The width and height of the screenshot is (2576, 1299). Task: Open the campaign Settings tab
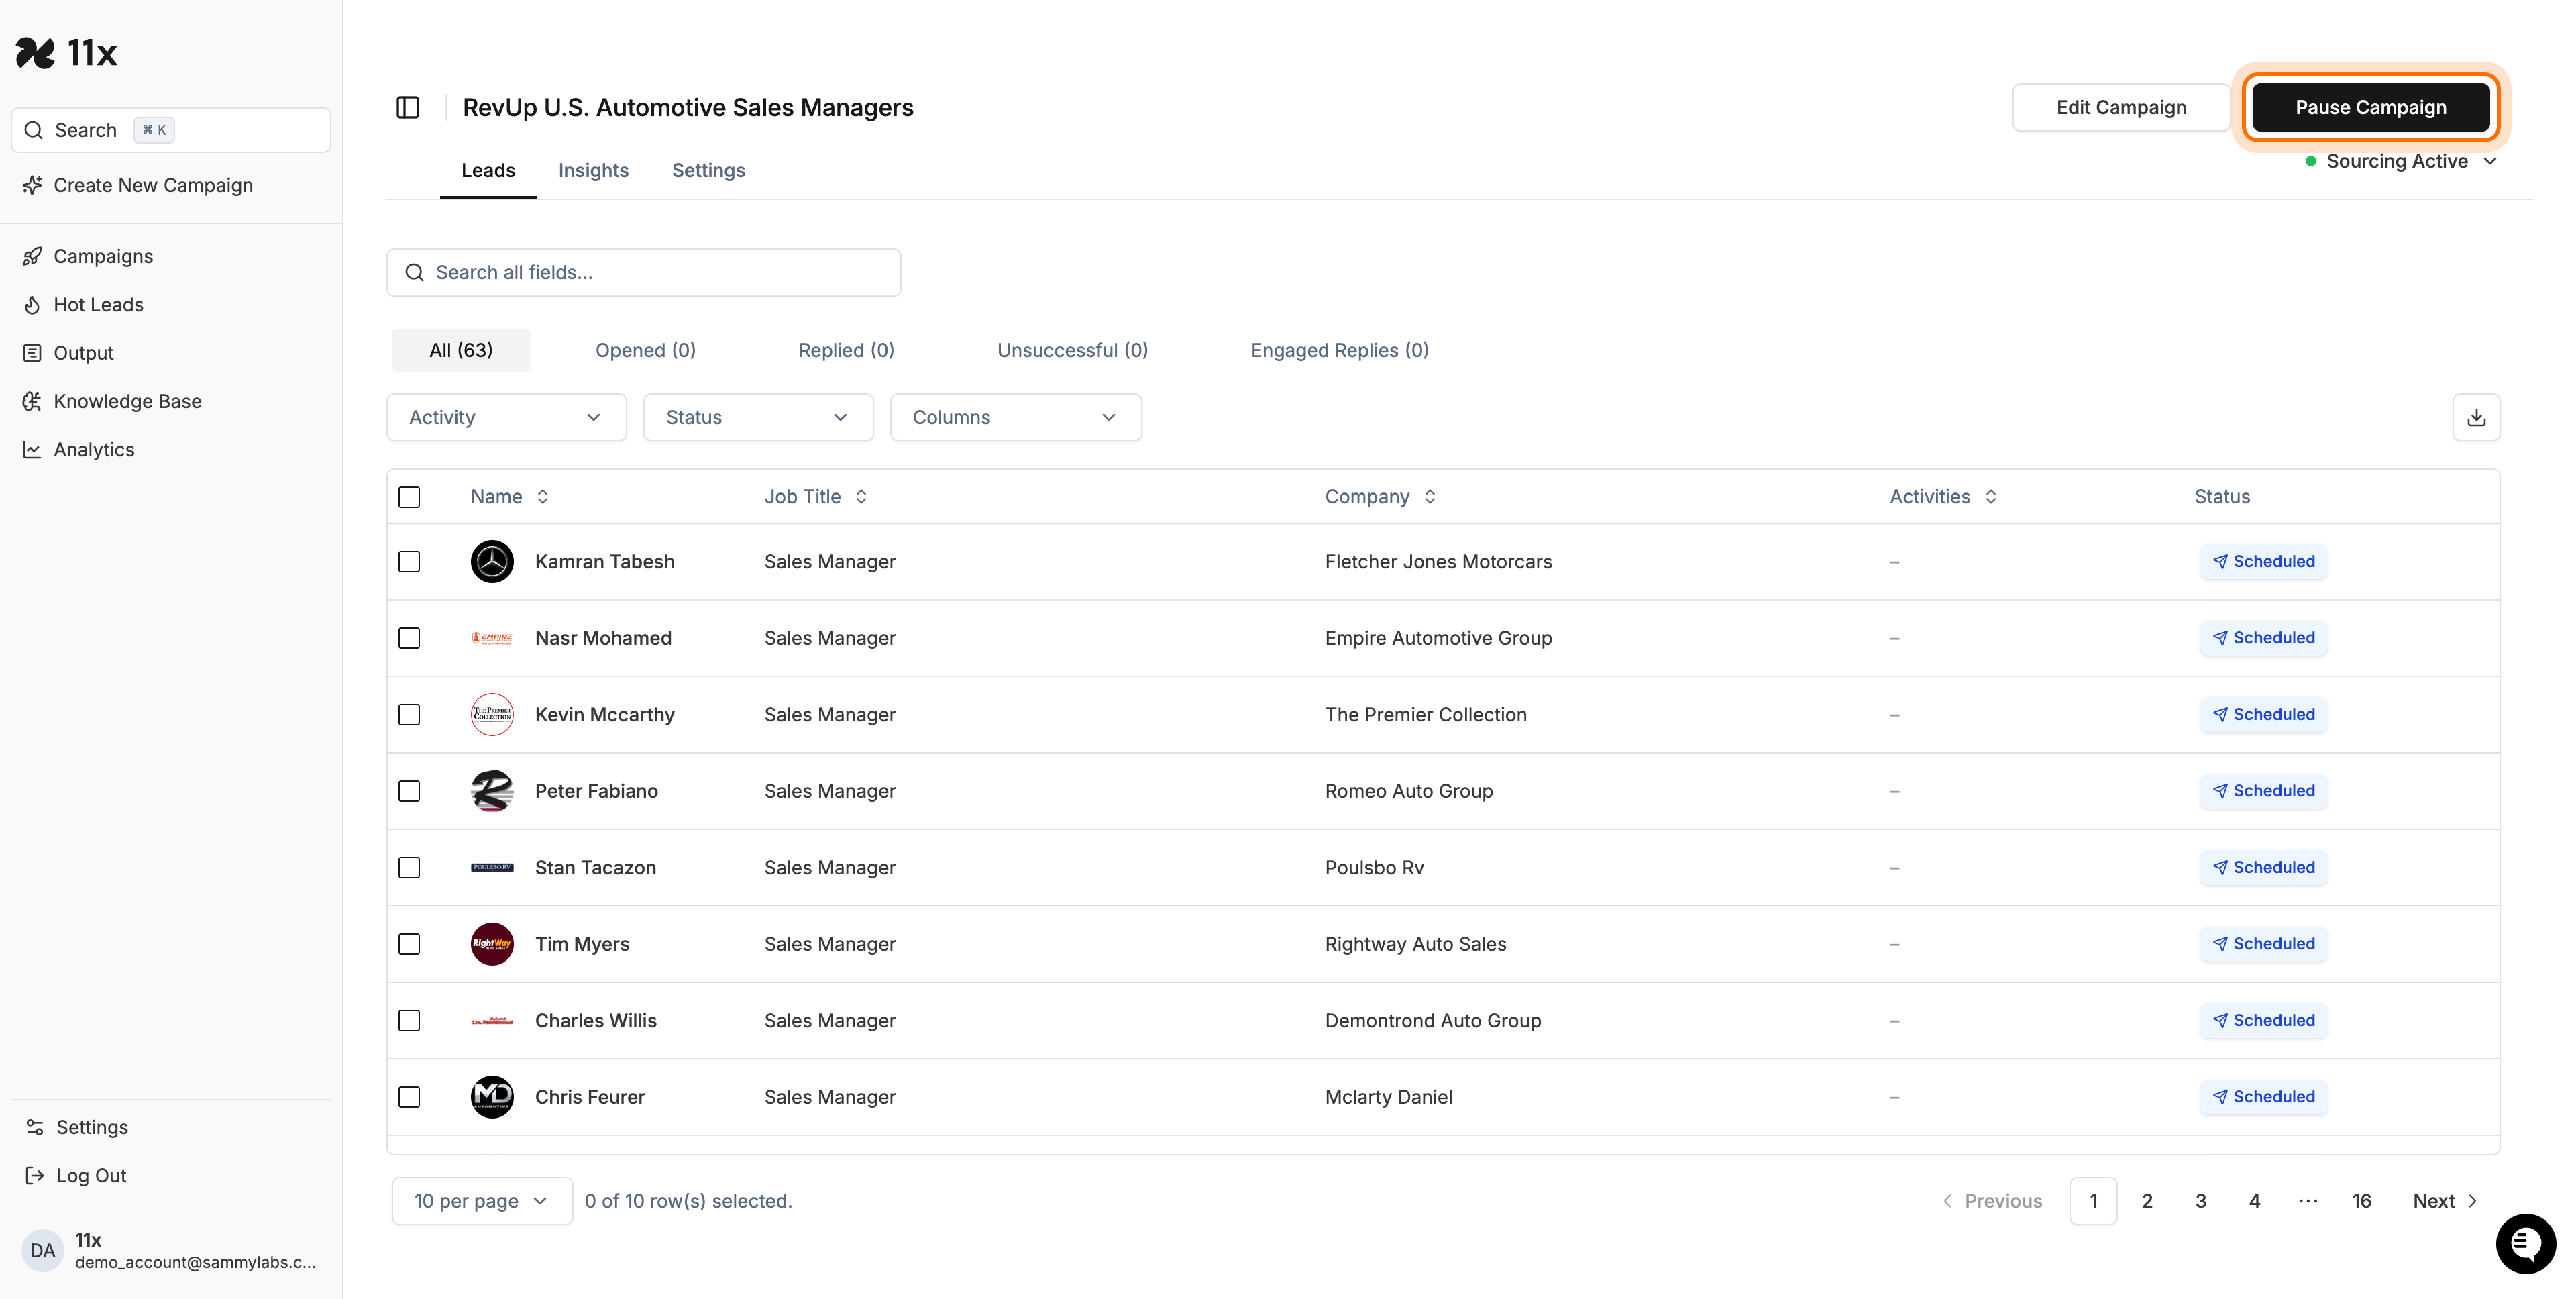pyautogui.click(x=708, y=170)
